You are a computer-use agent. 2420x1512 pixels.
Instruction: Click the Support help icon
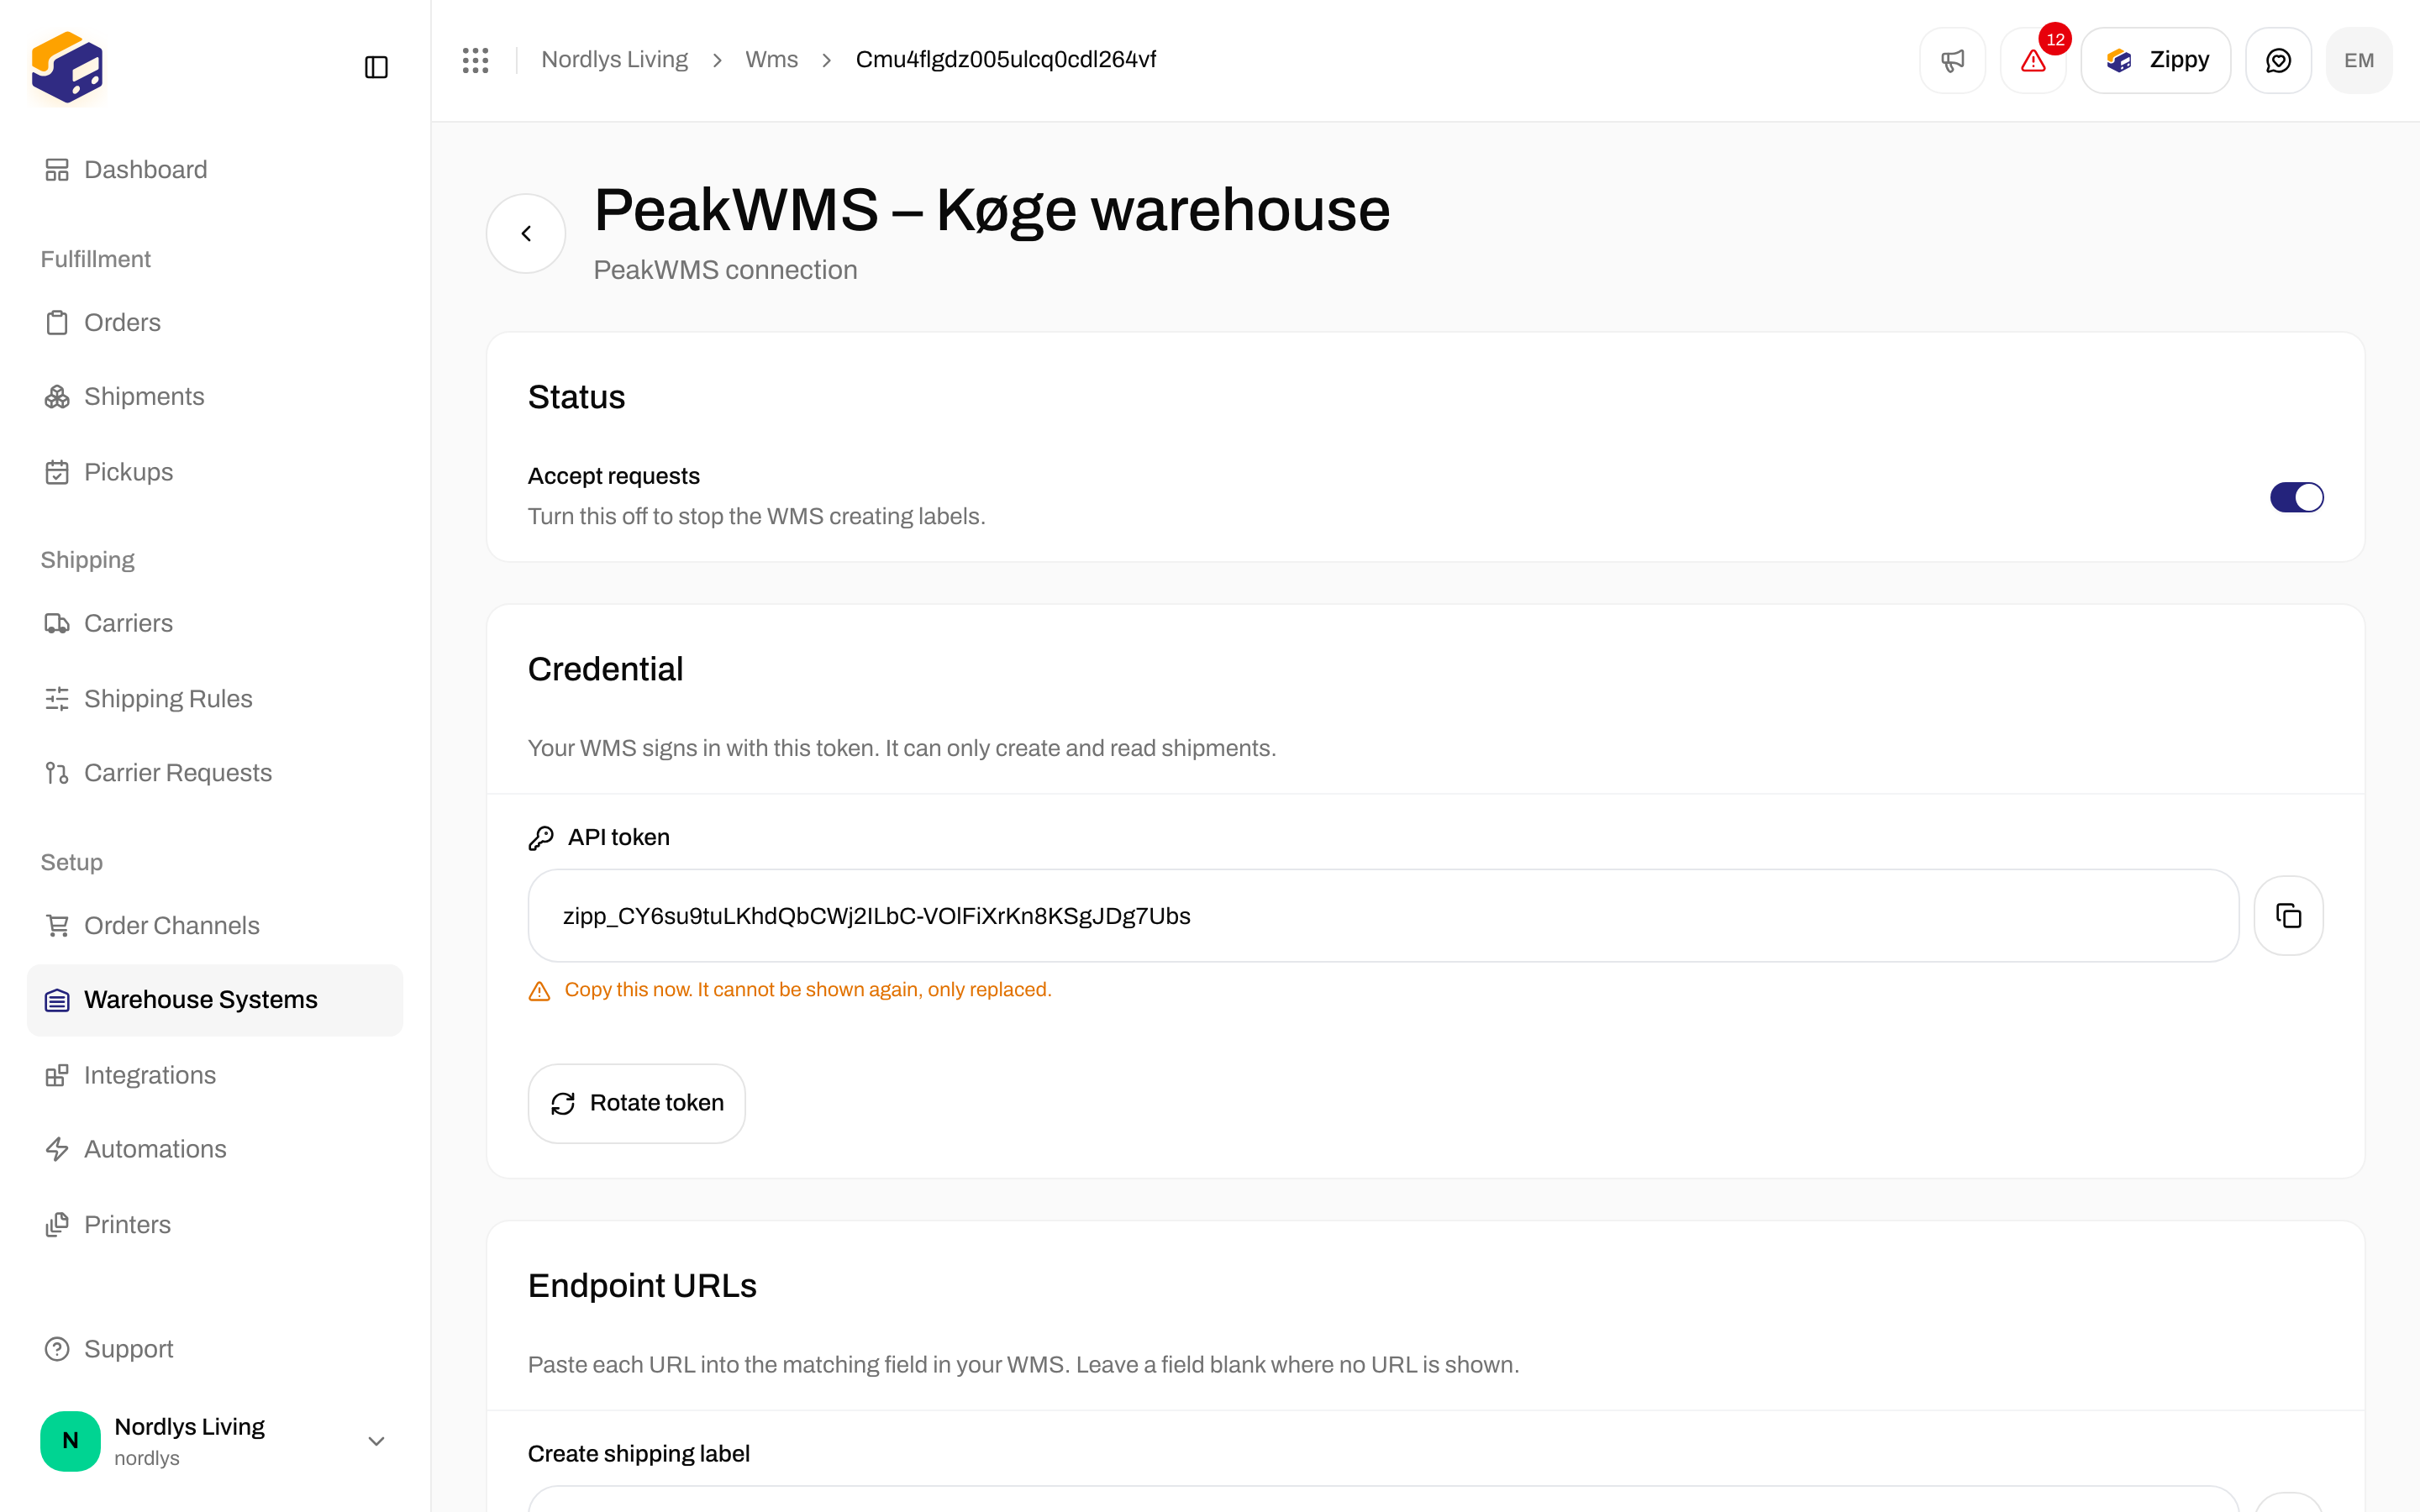(57, 1349)
